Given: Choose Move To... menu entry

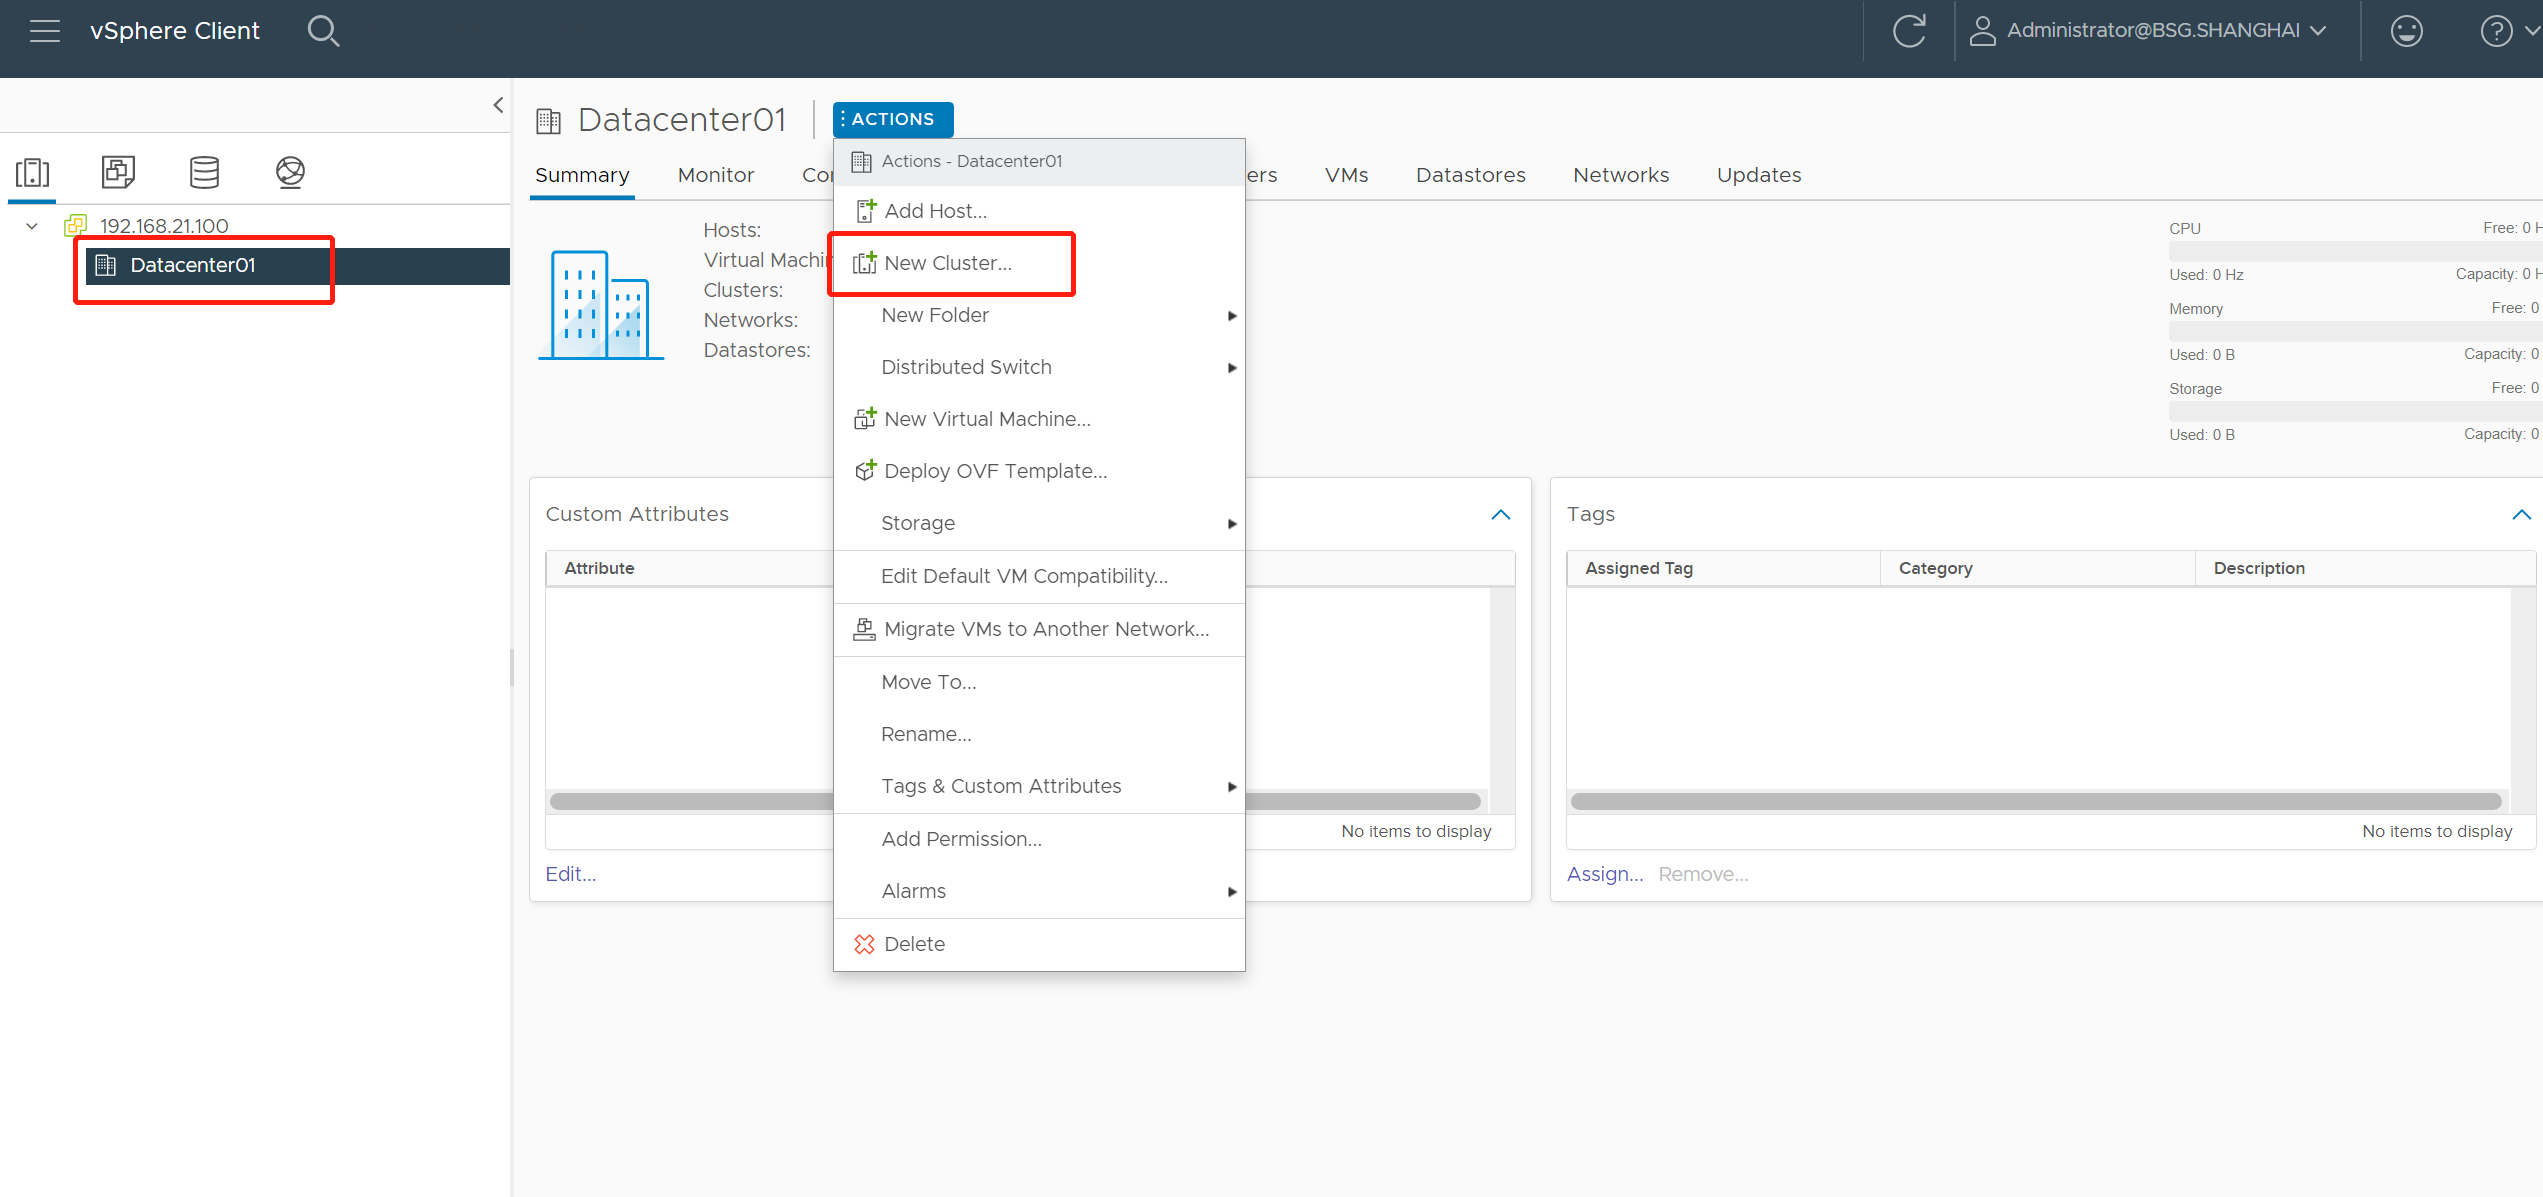Looking at the screenshot, I should tap(1039, 682).
